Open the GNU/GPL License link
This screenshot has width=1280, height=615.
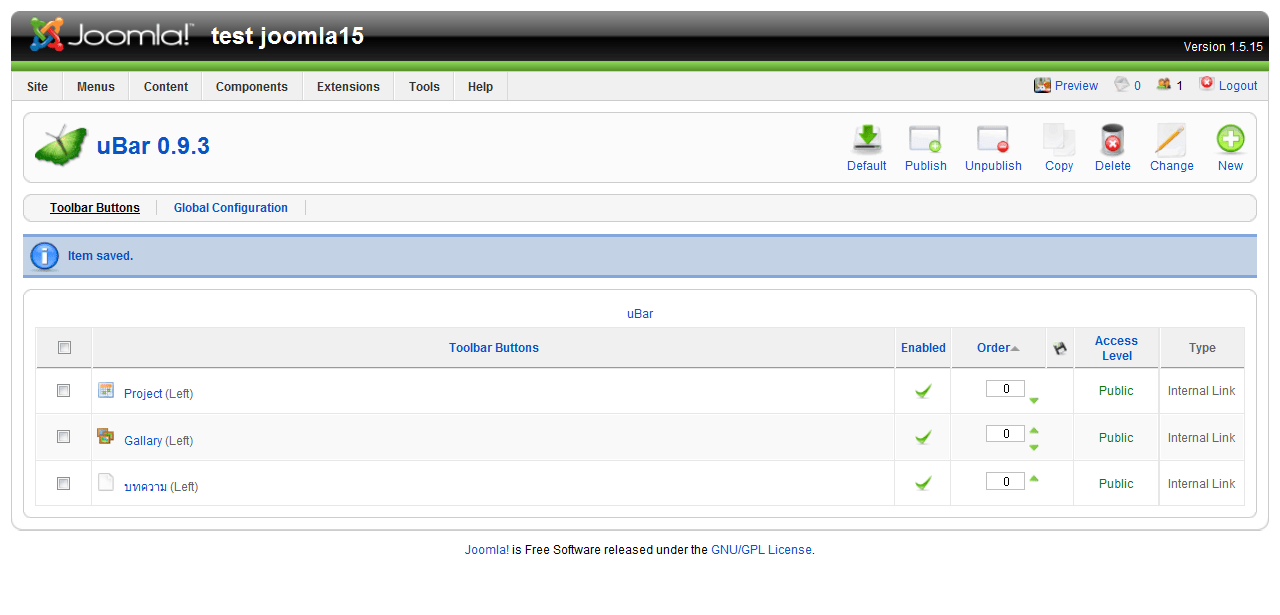click(762, 549)
